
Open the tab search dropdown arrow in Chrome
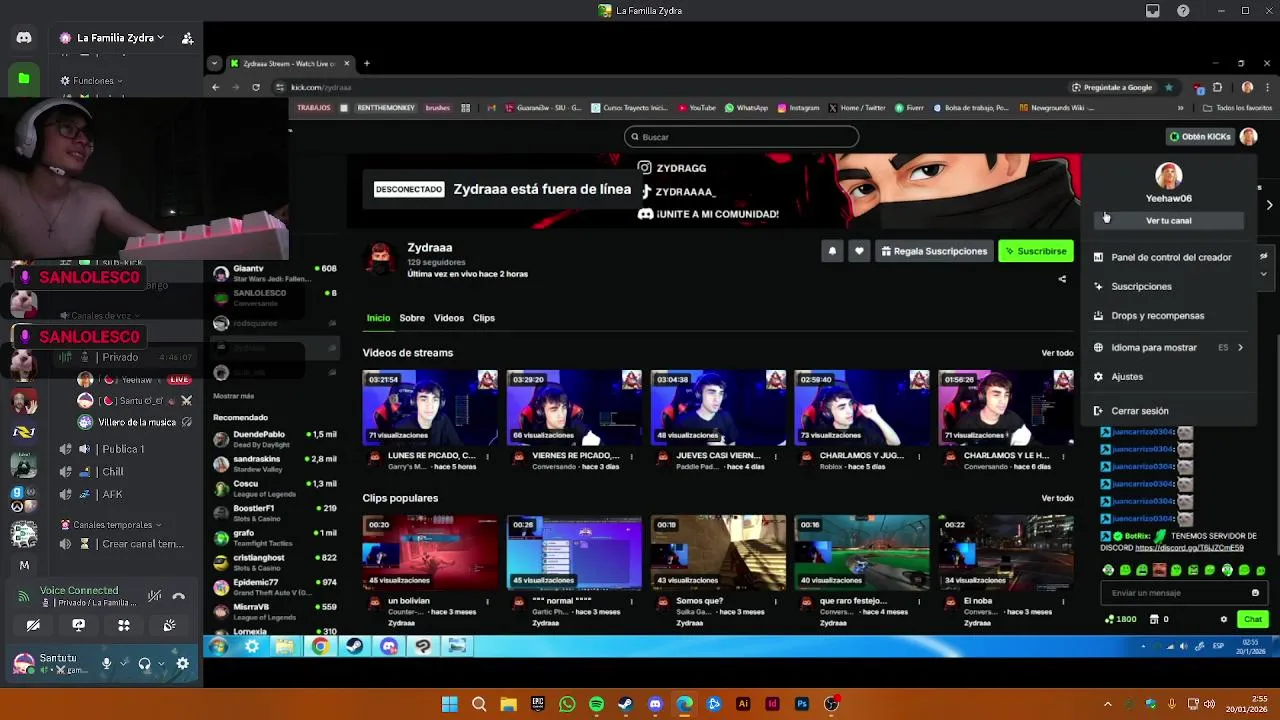[214, 63]
